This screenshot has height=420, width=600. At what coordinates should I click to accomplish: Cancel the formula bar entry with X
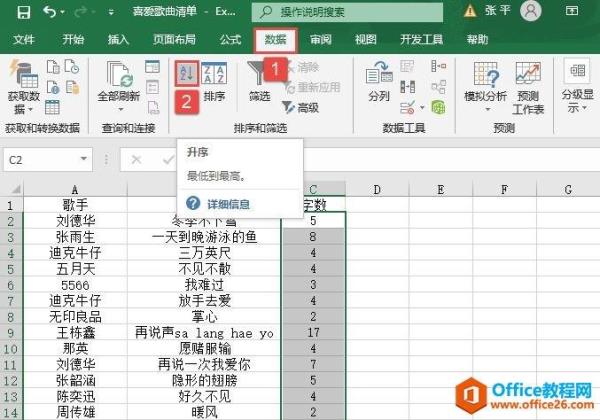(x=136, y=159)
